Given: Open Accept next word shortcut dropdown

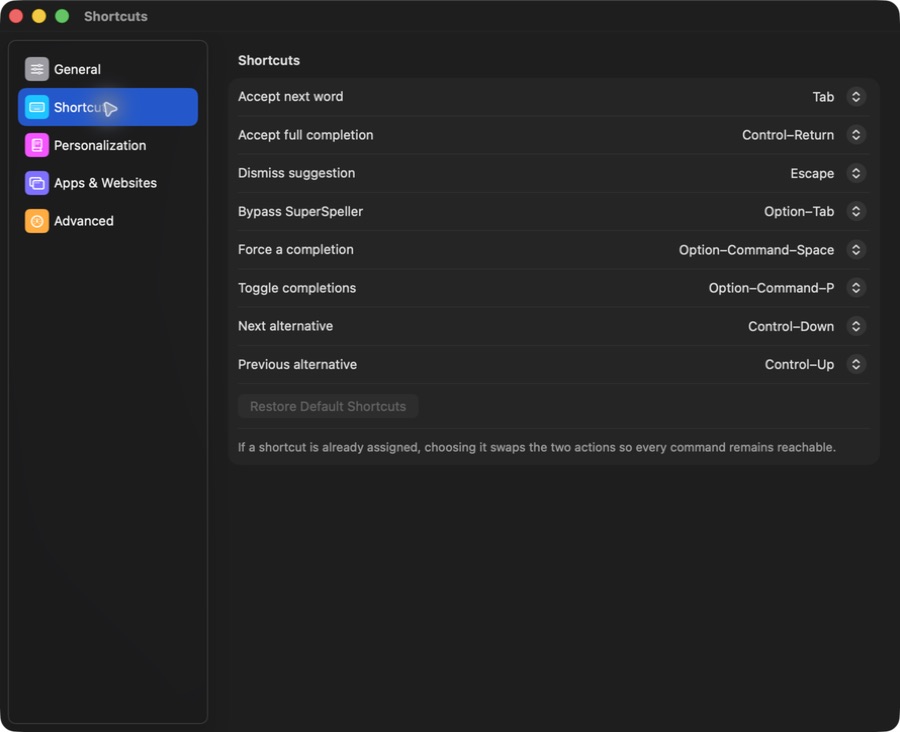Looking at the screenshot, I should pyautogui.click(x=856, y=96).
